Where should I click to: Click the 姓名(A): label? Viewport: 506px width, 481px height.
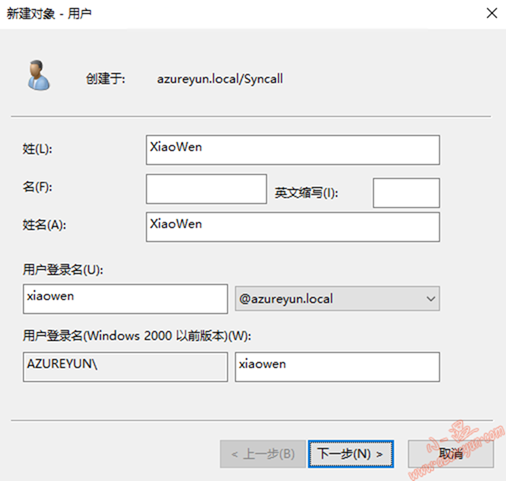(44, 225)
